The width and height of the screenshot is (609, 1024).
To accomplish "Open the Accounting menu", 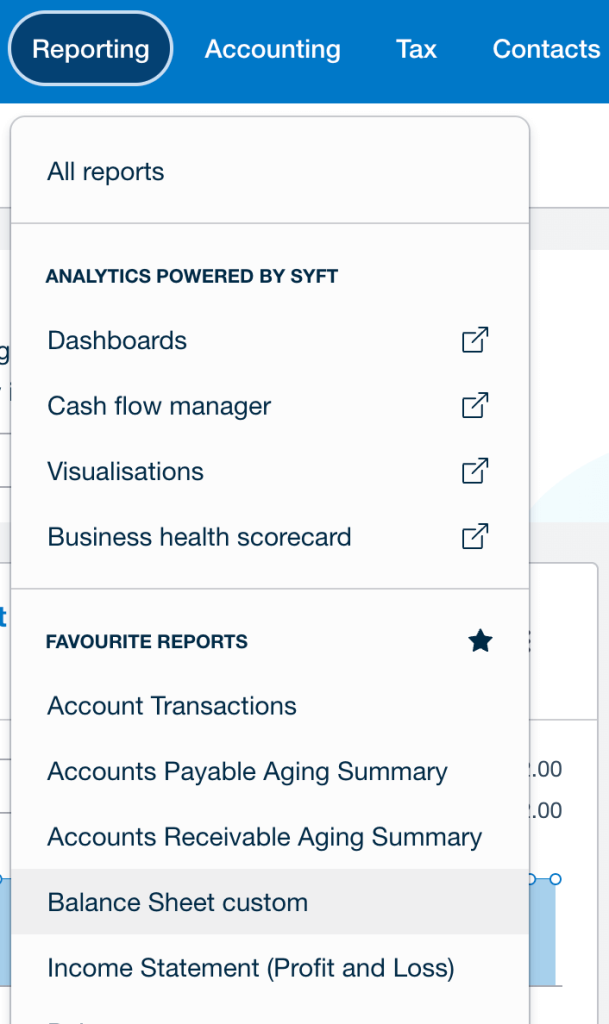I will pyautogui.click(x=272, y=49).
